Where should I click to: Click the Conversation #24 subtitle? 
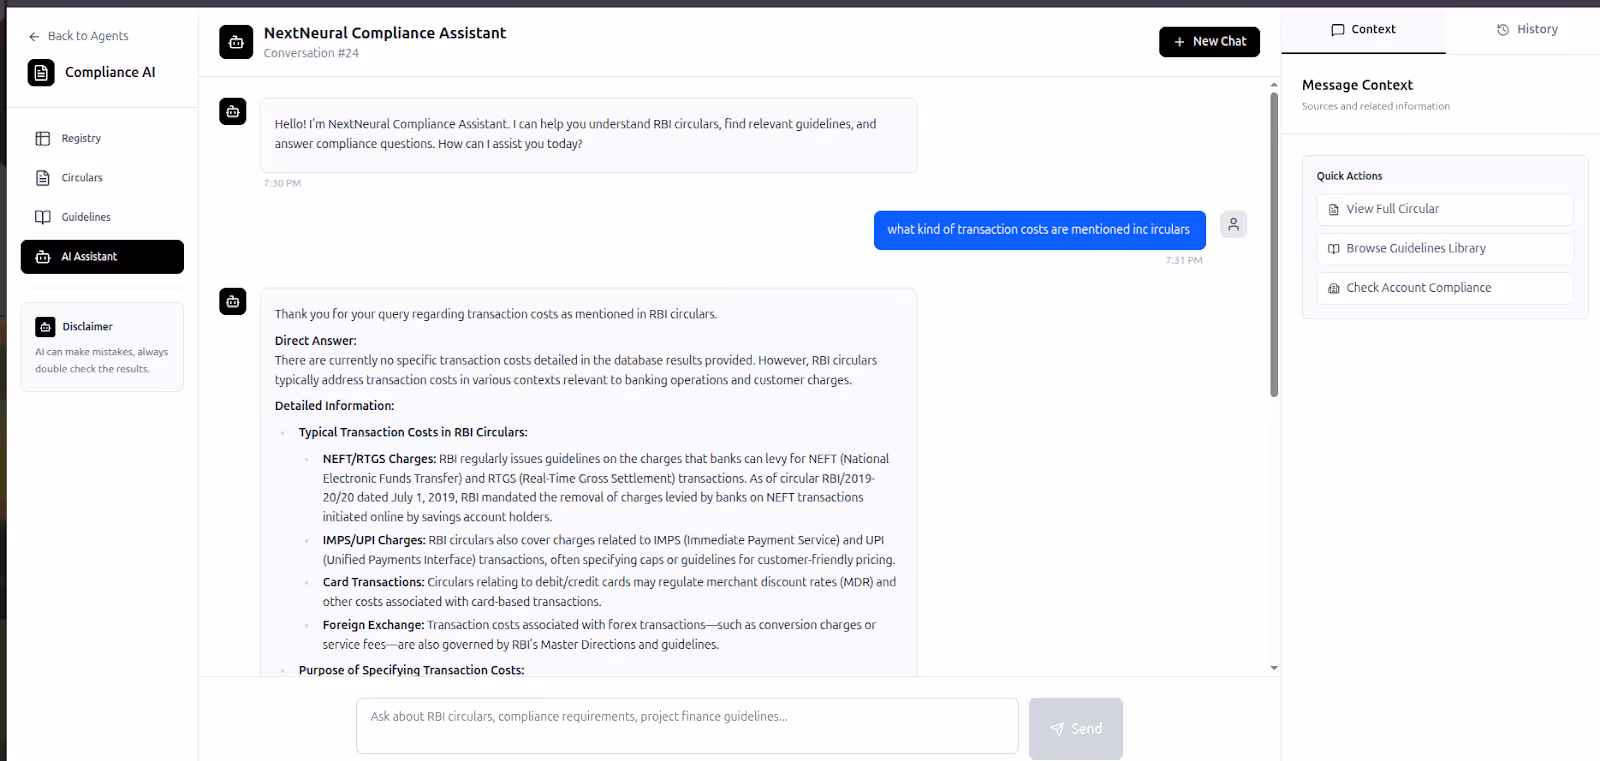[311, 54]
